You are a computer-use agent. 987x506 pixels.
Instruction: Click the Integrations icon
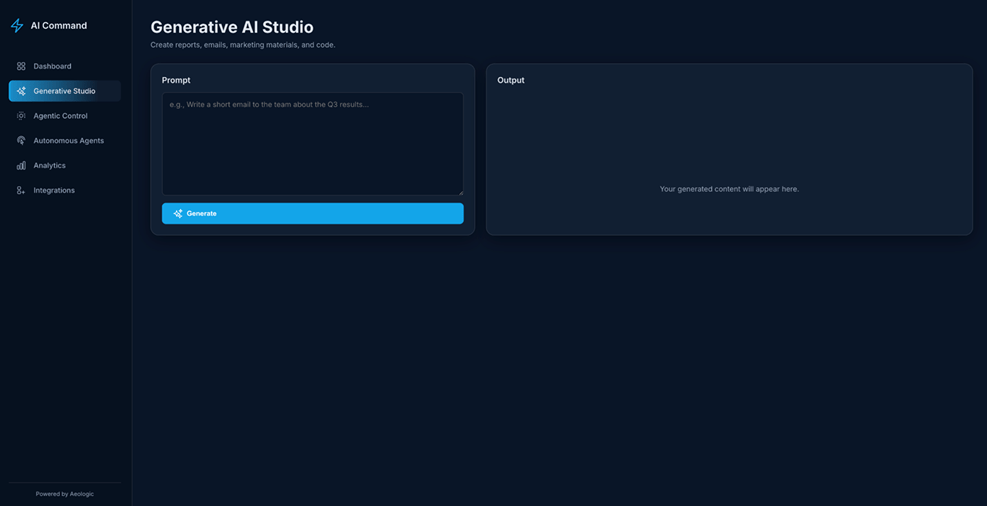pyautogui.click(x=21, y=190)
